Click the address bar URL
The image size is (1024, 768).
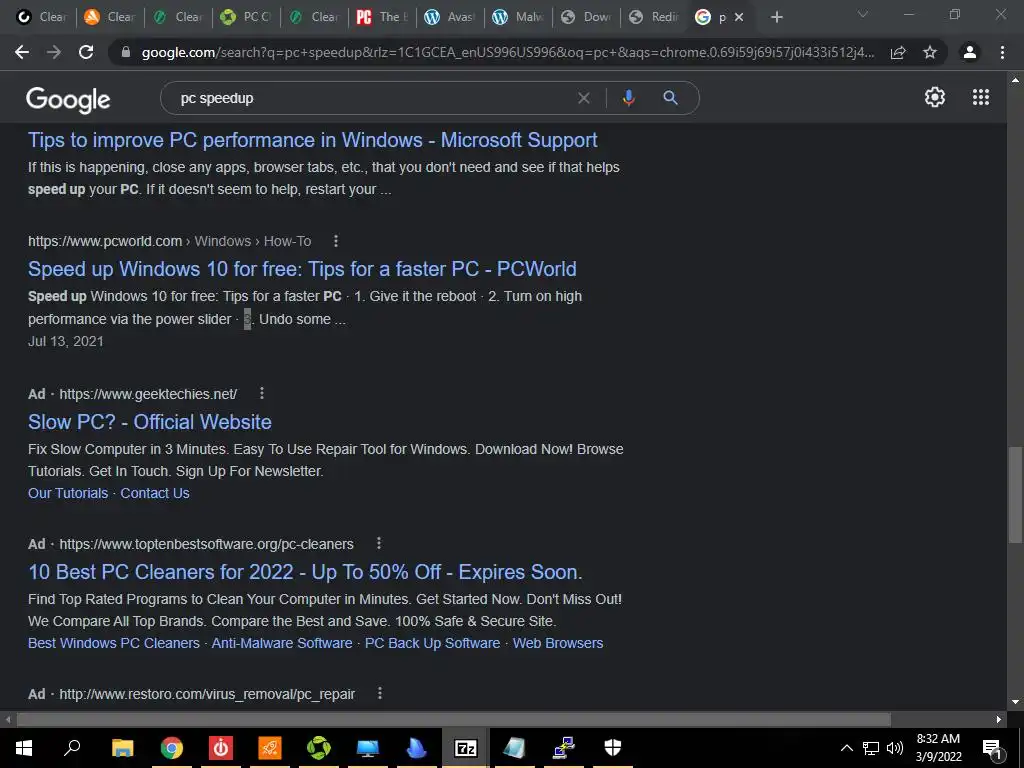[507, 52]
